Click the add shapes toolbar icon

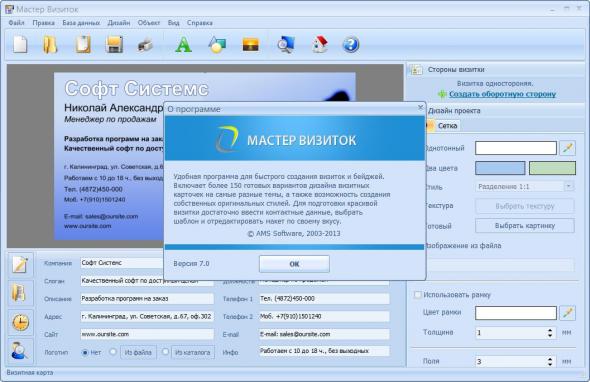coord(217,45)
